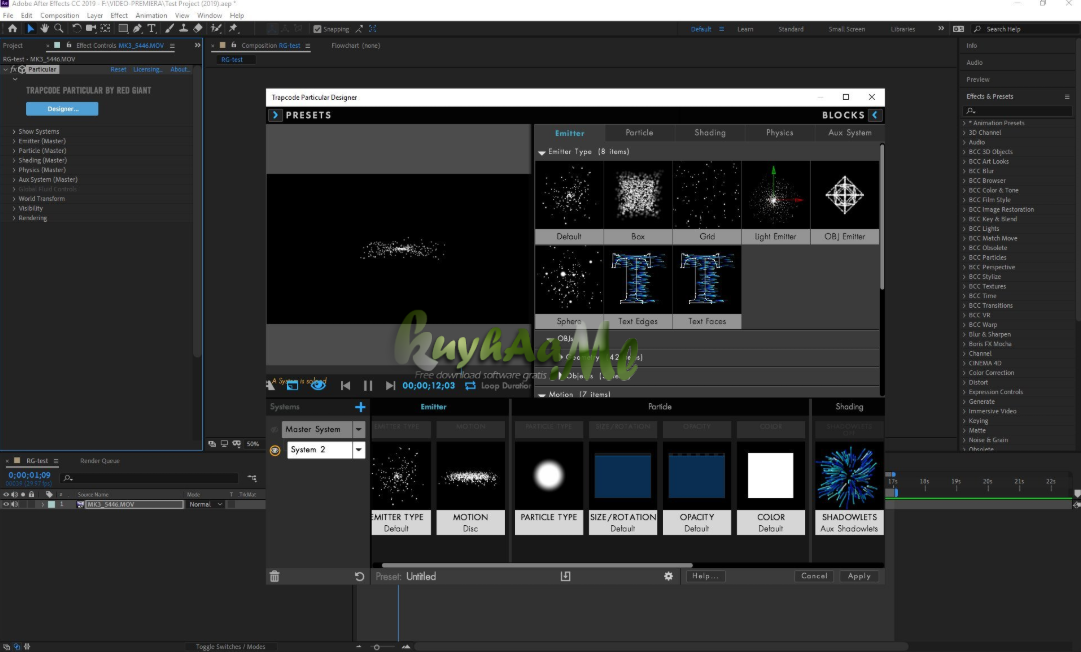Screen dimensions: 1081x652
Task: Click the Designer... button
Action: coord(62,109)
